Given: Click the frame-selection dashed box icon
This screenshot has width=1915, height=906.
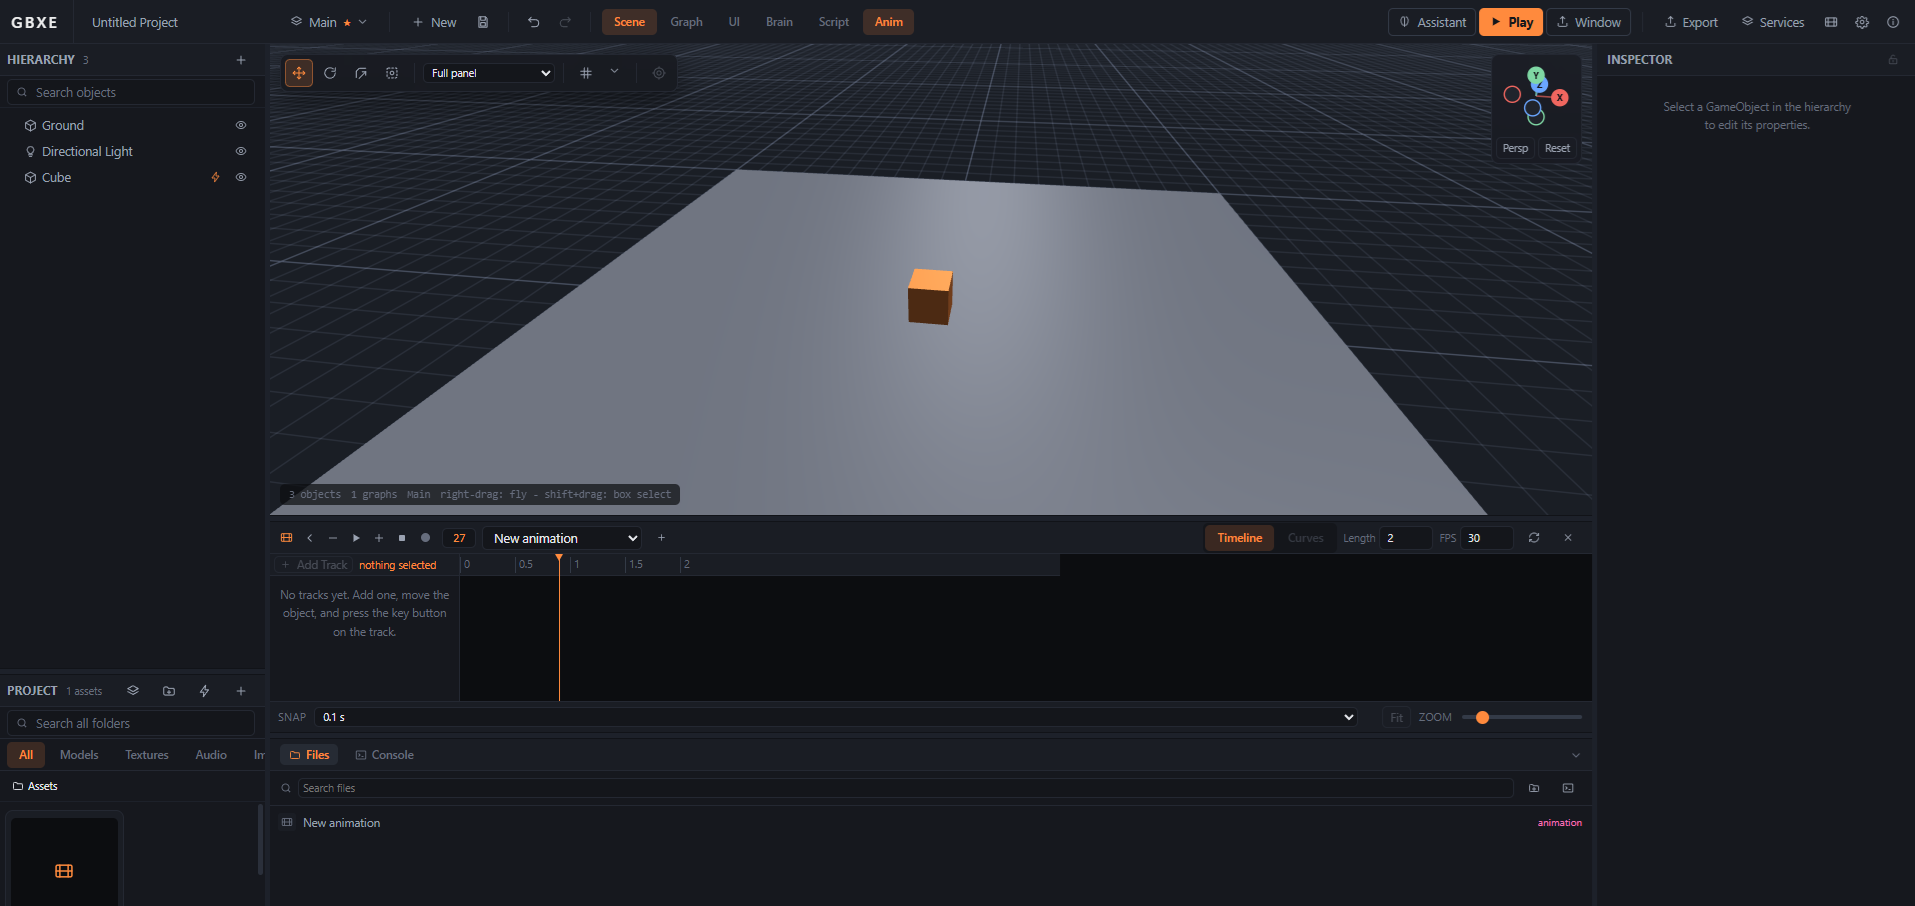Looking at the screenshot, I should pyautogui.click(x=392, y=73).
